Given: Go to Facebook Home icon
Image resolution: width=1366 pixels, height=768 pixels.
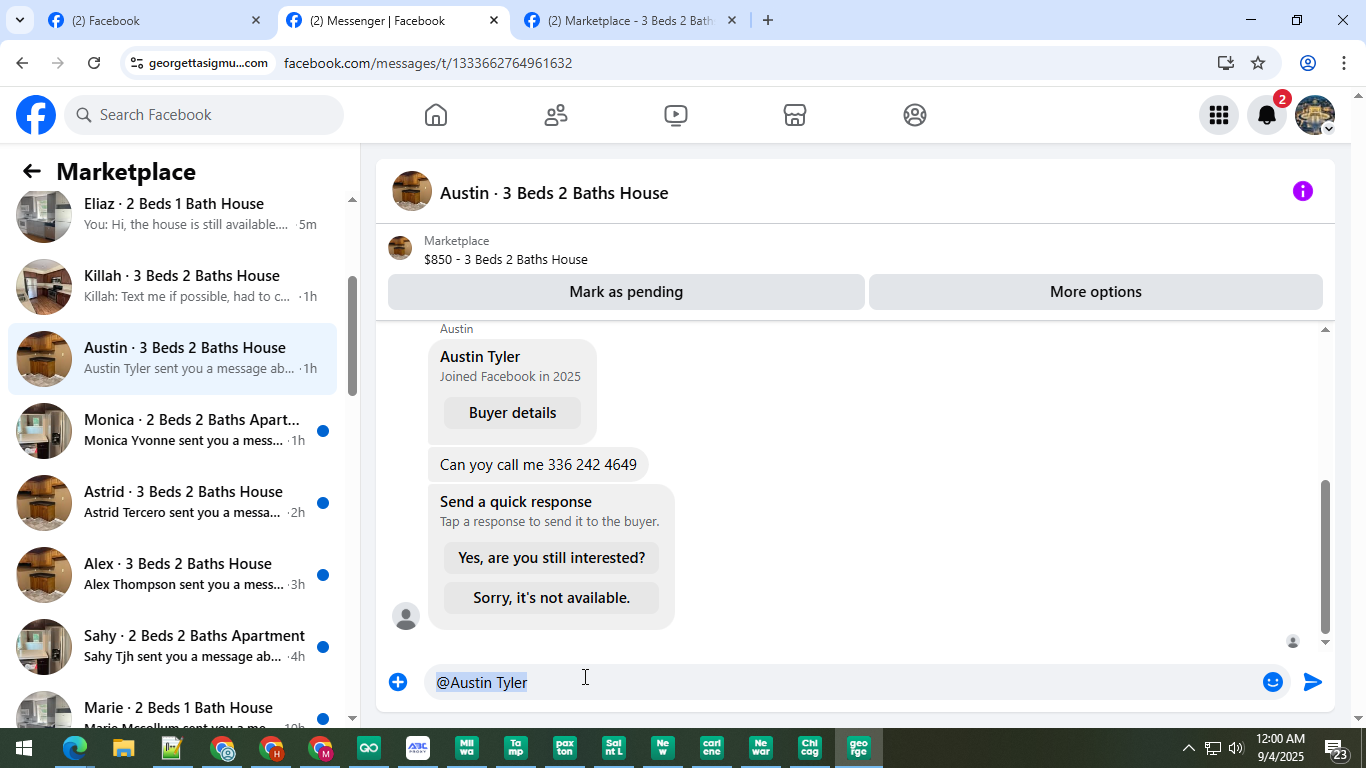Looking at the screenshot, I should click(x=436, y=115).
